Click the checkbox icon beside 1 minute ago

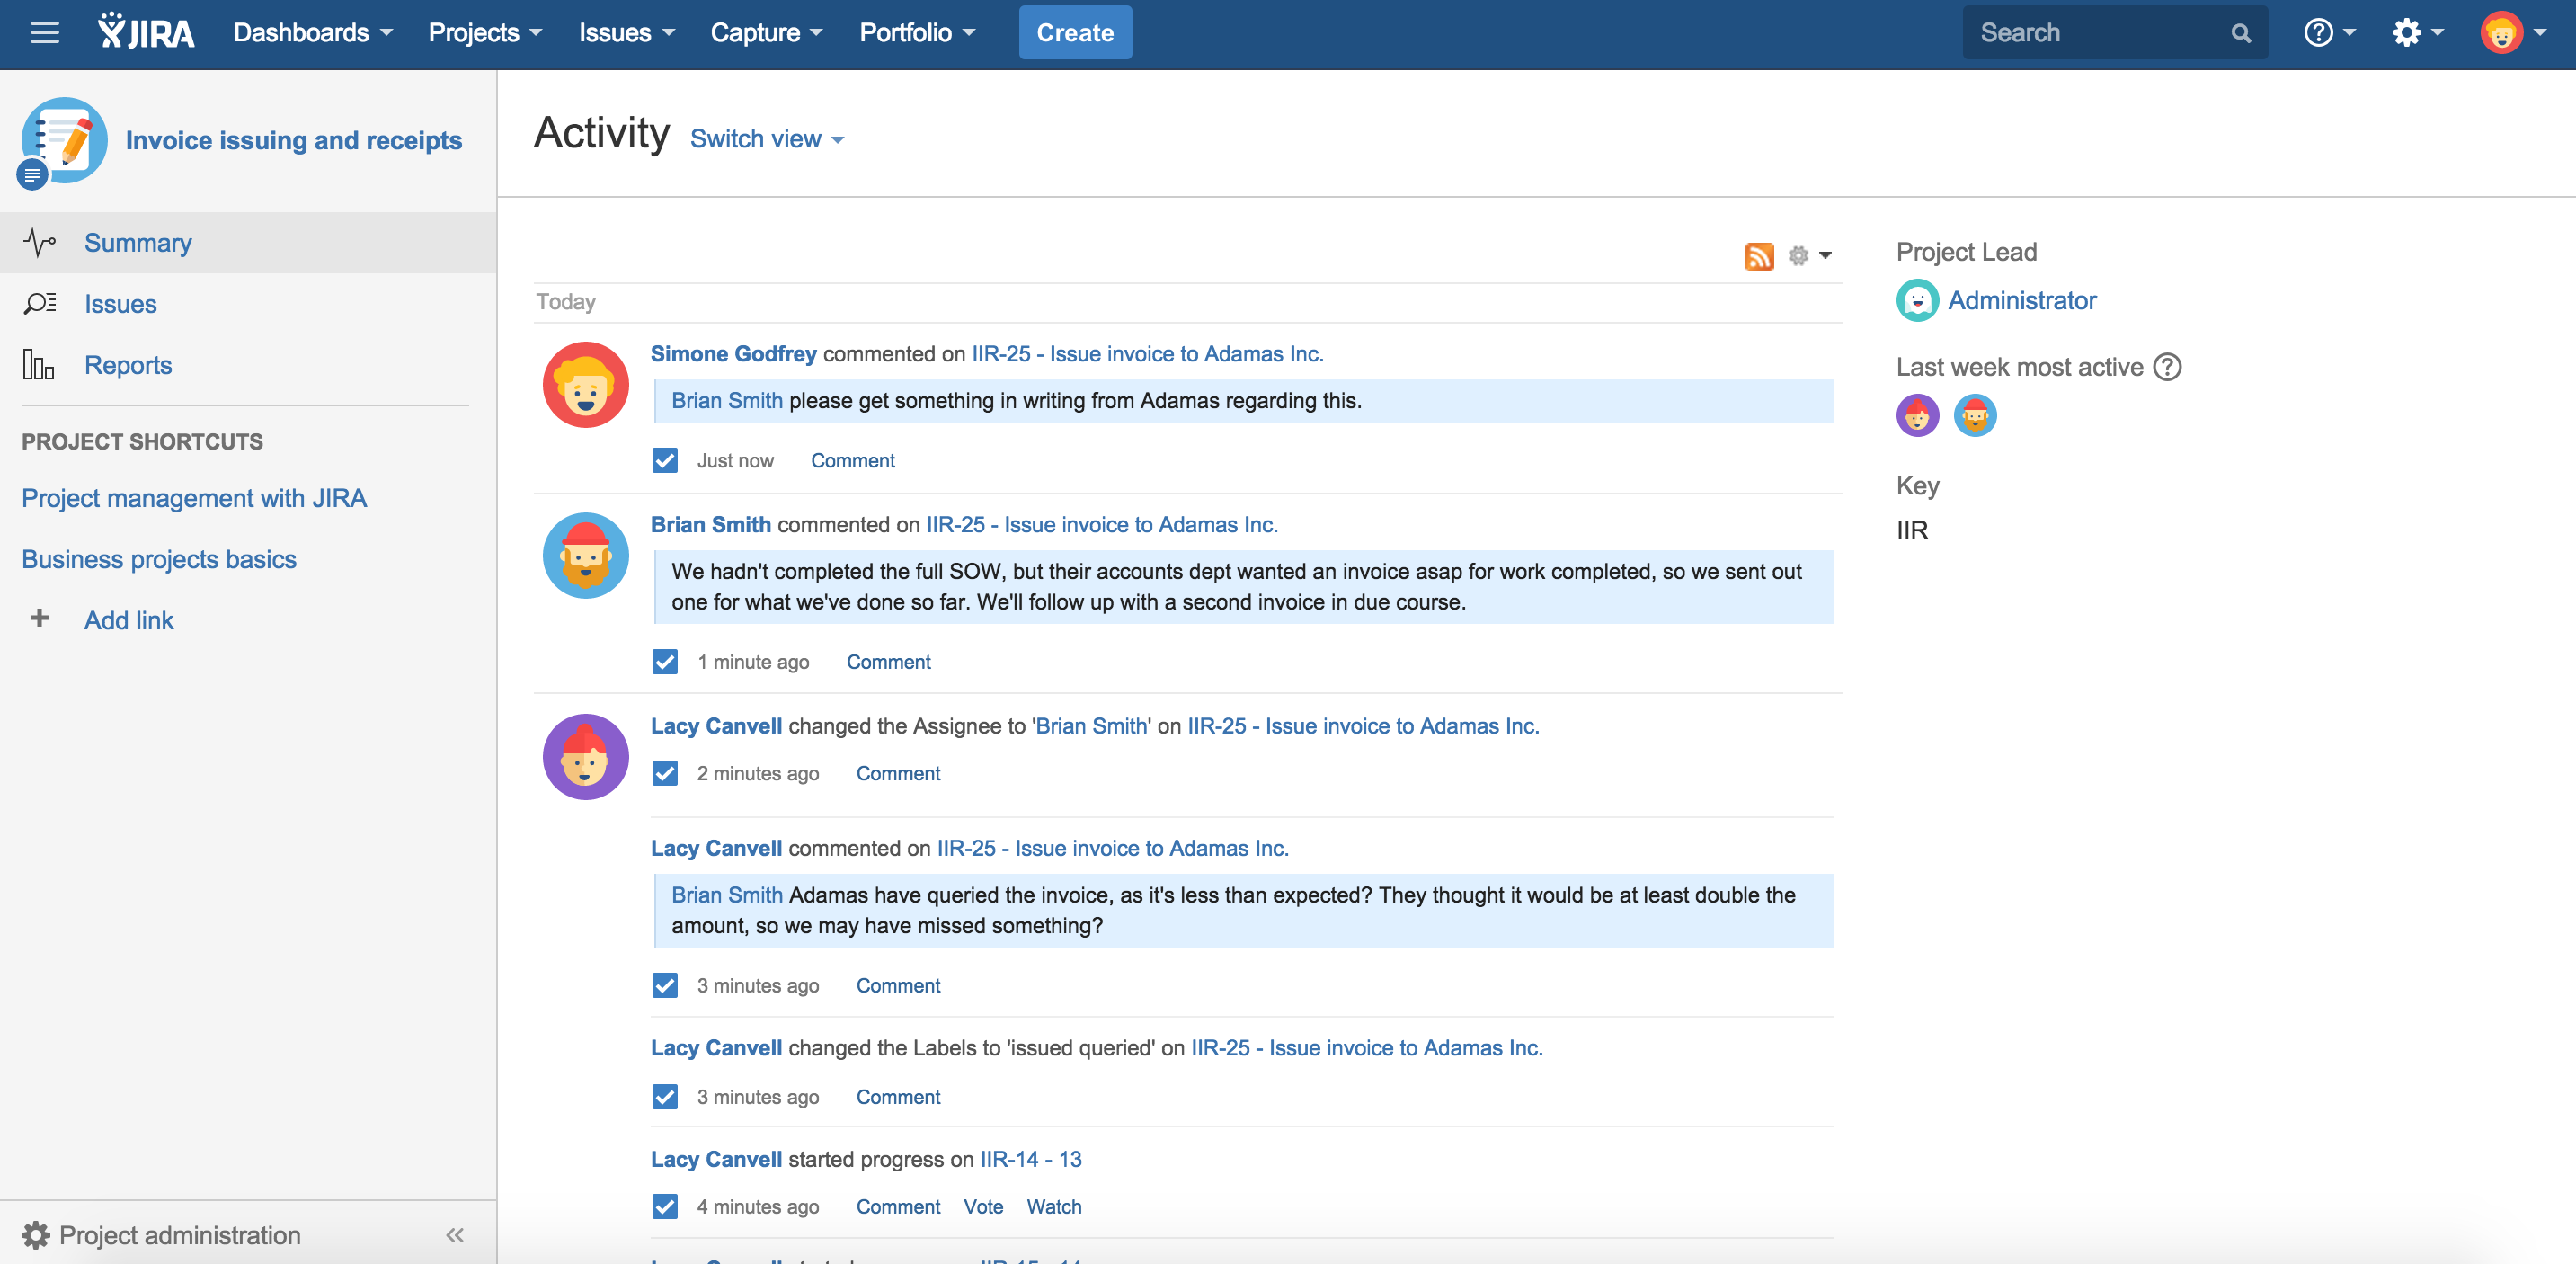(665, 662)
